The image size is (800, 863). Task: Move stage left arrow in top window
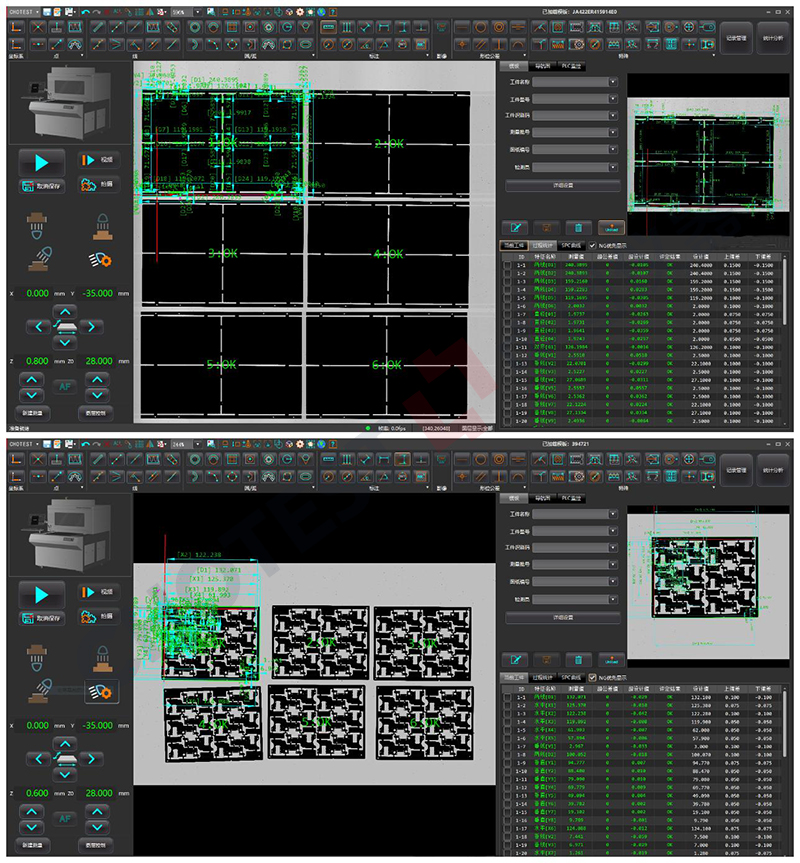click(x=39, y=327)
